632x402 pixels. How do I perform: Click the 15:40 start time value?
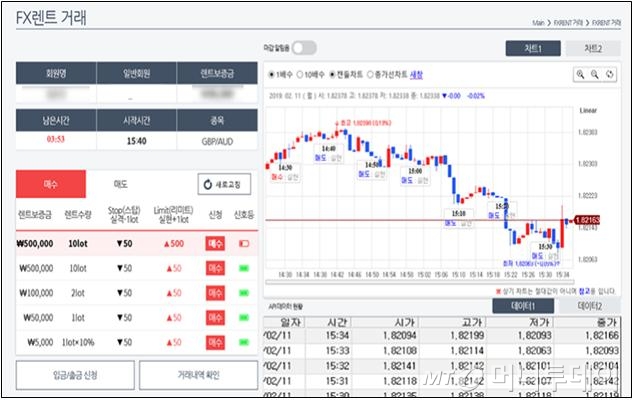coord(137,141)
